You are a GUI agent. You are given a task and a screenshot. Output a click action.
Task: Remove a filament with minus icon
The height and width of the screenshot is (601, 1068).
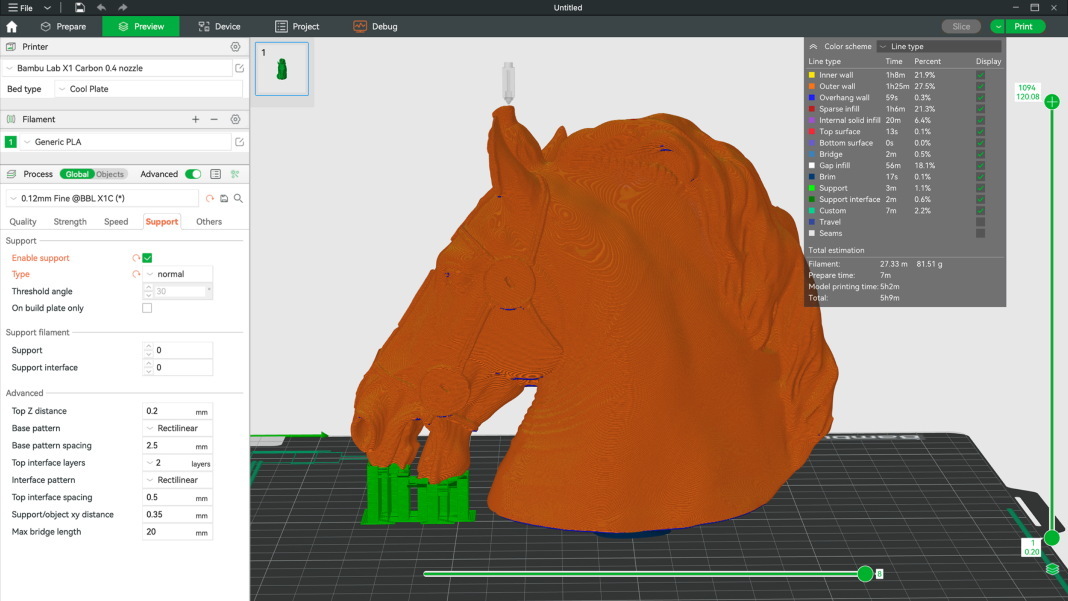point(214,119)
